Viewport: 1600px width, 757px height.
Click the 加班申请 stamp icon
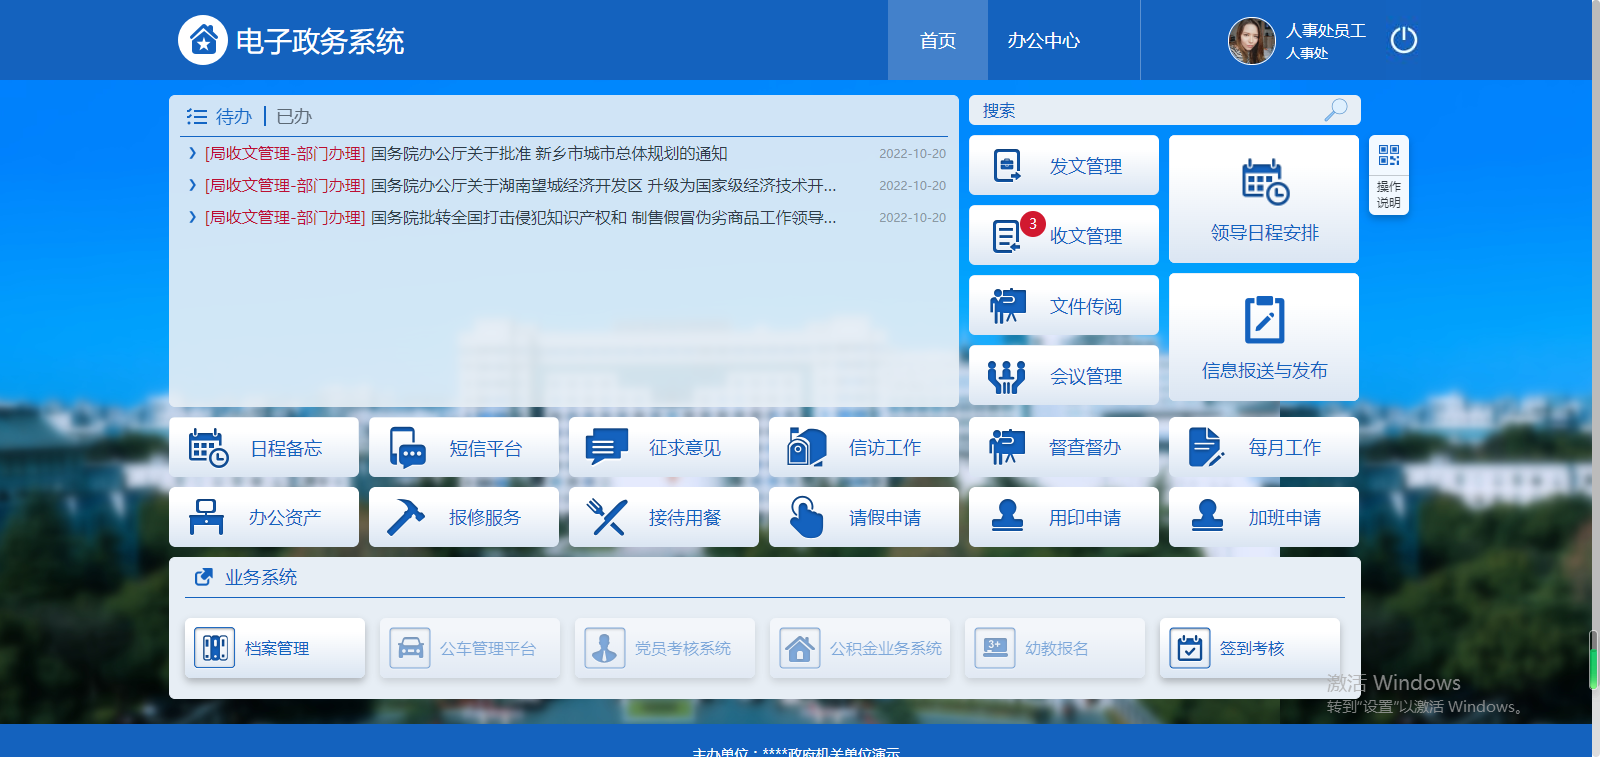click(1207, 515)
